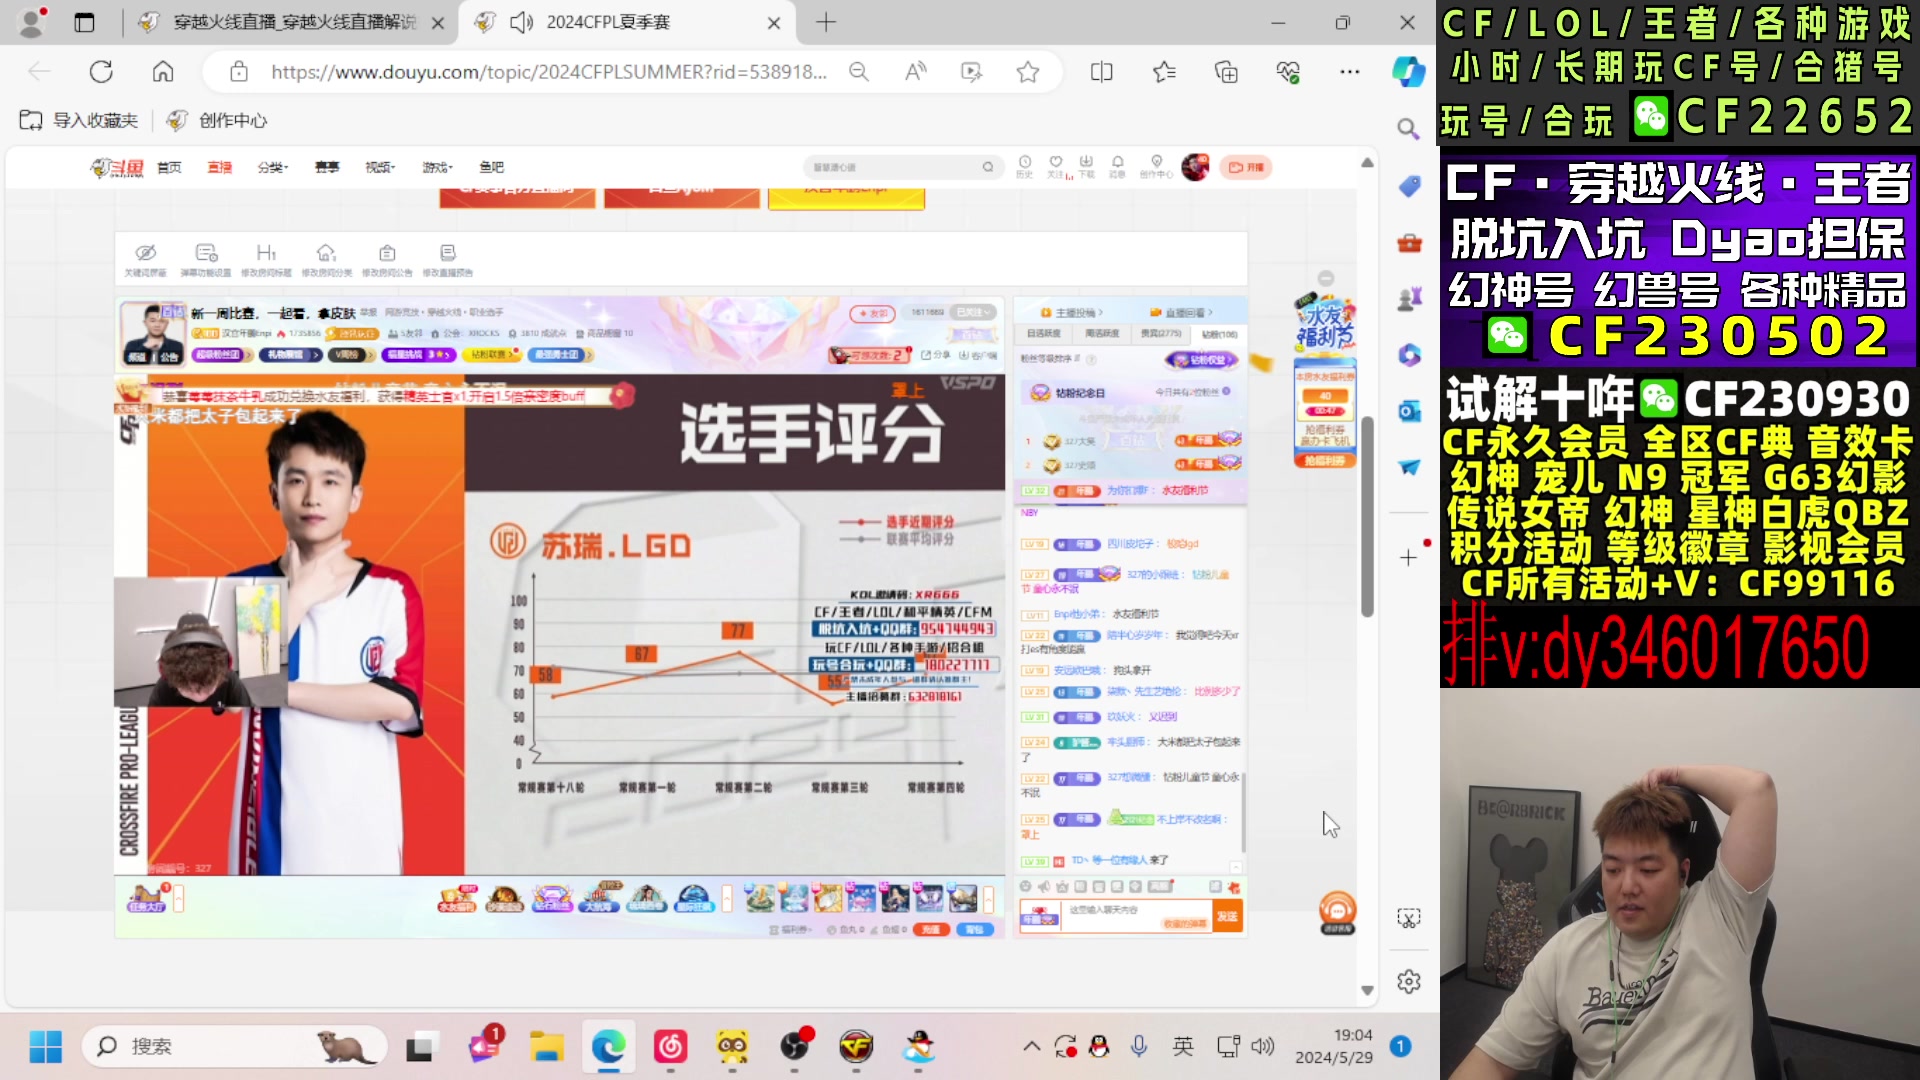
Task: Click the 友邻 friend button
Action: pos(872,313)
